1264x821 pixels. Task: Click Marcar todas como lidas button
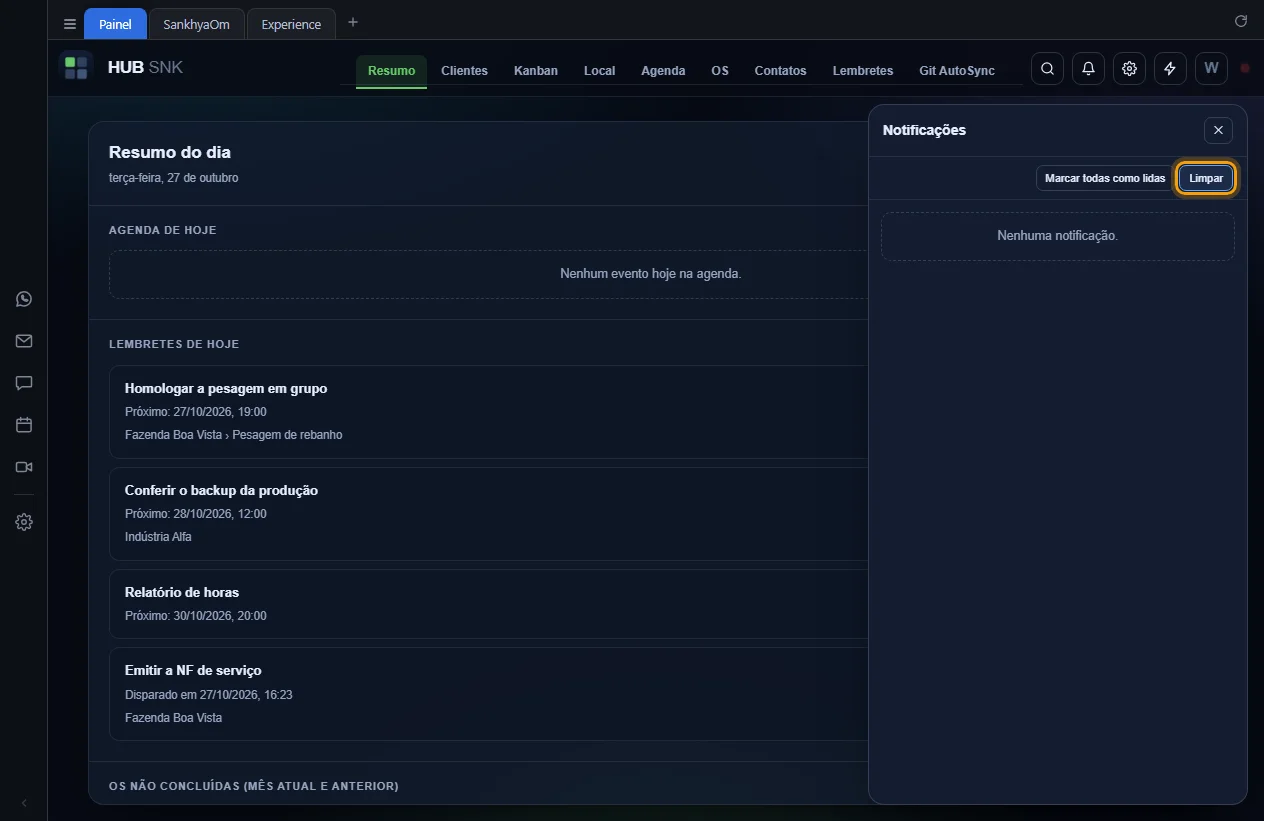(1105, 178)
